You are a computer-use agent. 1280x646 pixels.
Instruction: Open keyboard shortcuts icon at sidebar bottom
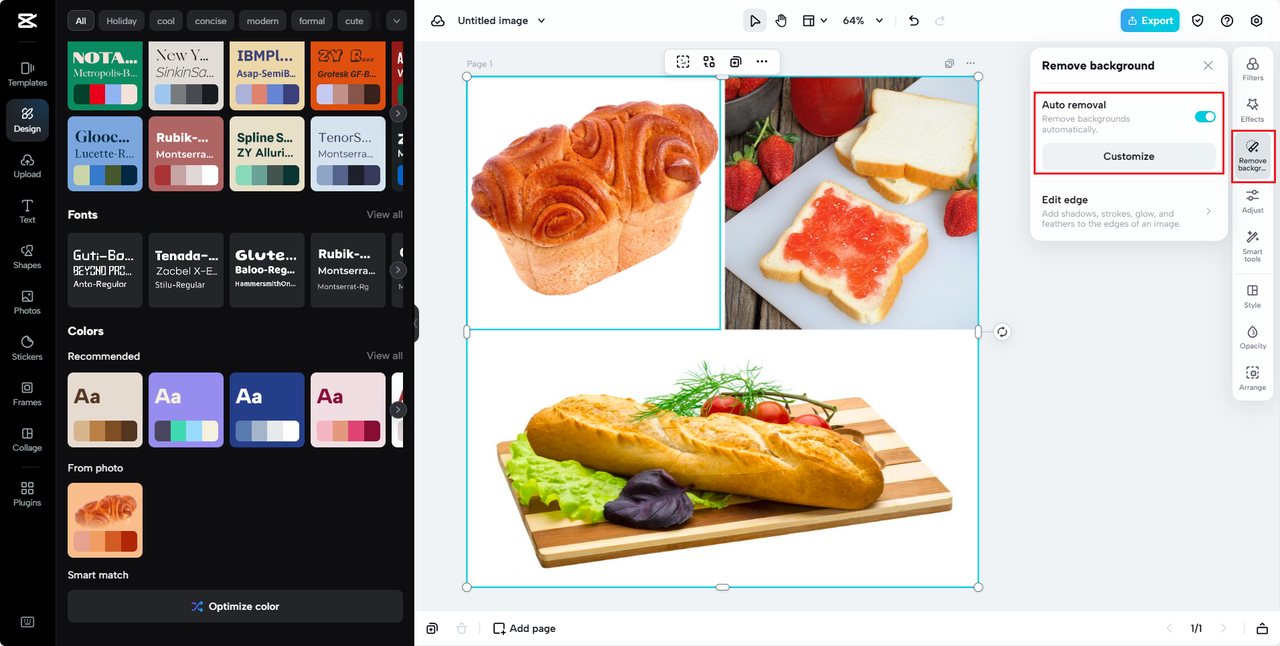(x=27, y=621)
